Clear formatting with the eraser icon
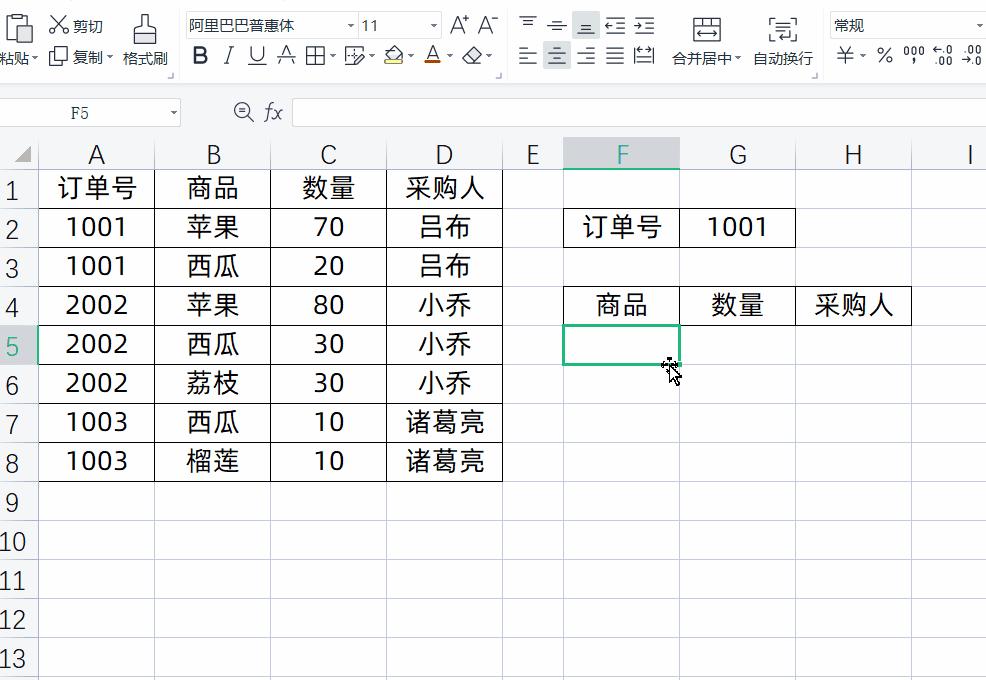 coord(470,57)
